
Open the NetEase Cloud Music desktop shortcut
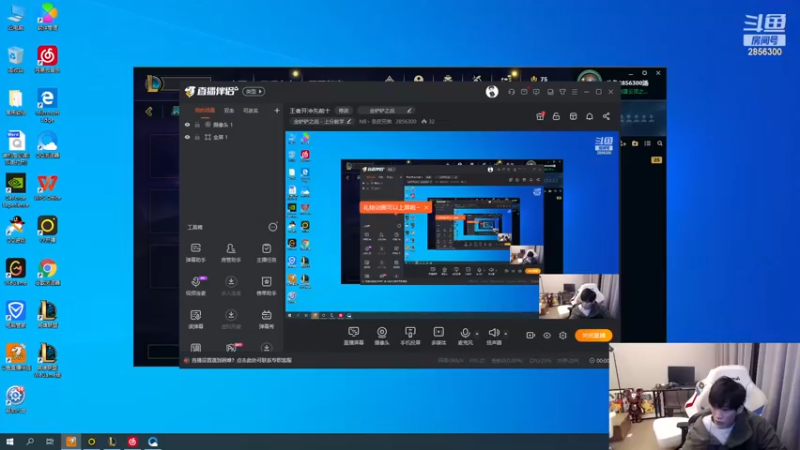[x=47, y=60]
